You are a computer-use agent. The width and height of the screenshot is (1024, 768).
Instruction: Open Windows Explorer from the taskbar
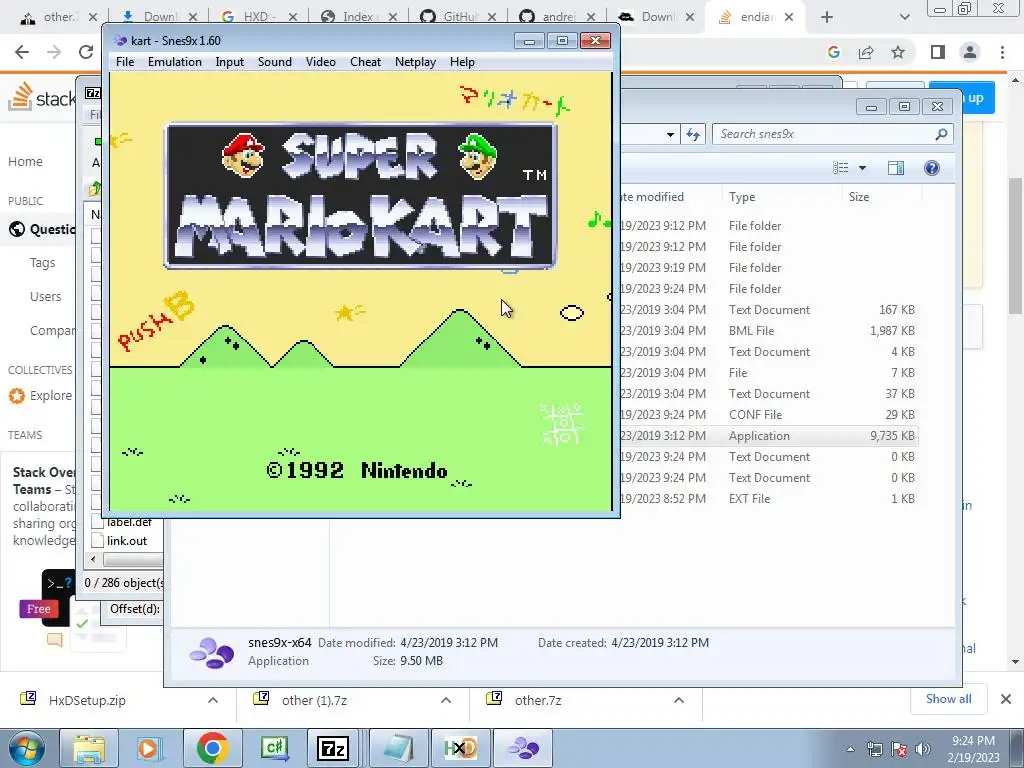89,748
